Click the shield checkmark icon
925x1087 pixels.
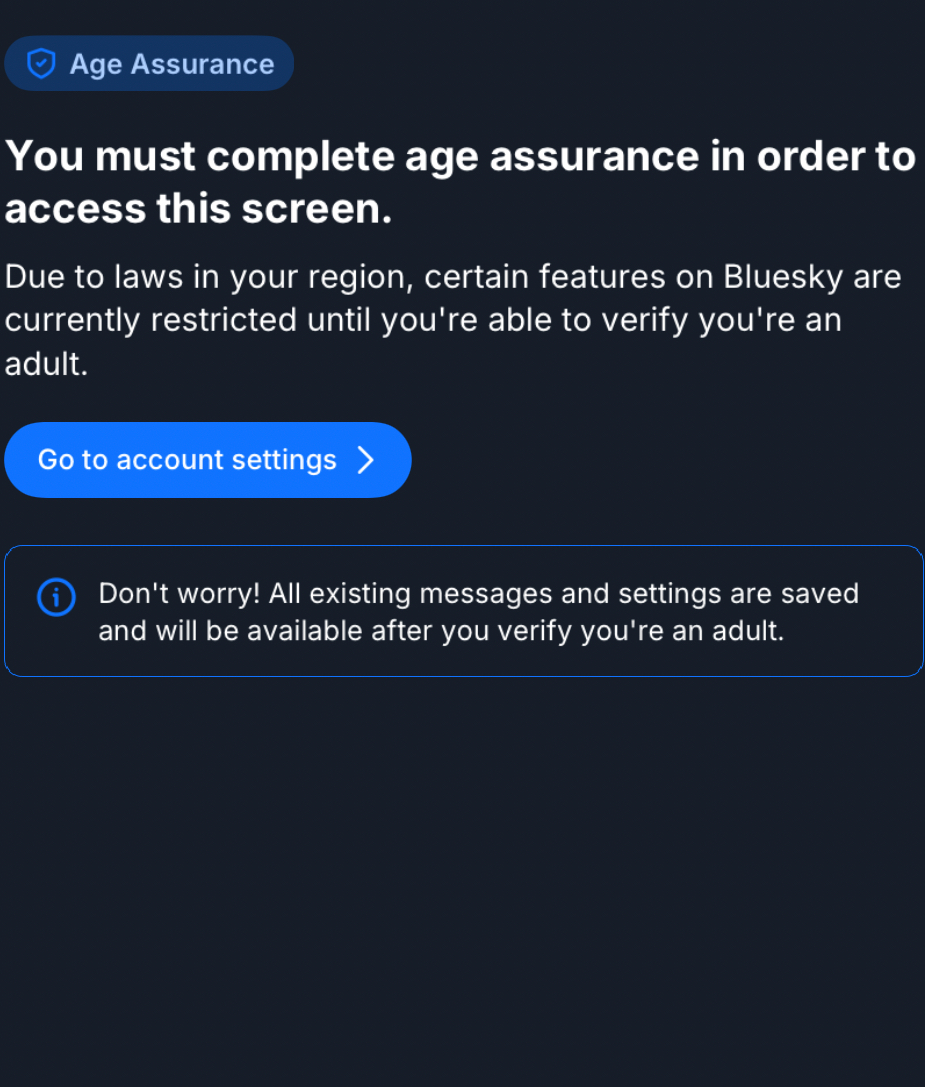[x=41, y=64]
